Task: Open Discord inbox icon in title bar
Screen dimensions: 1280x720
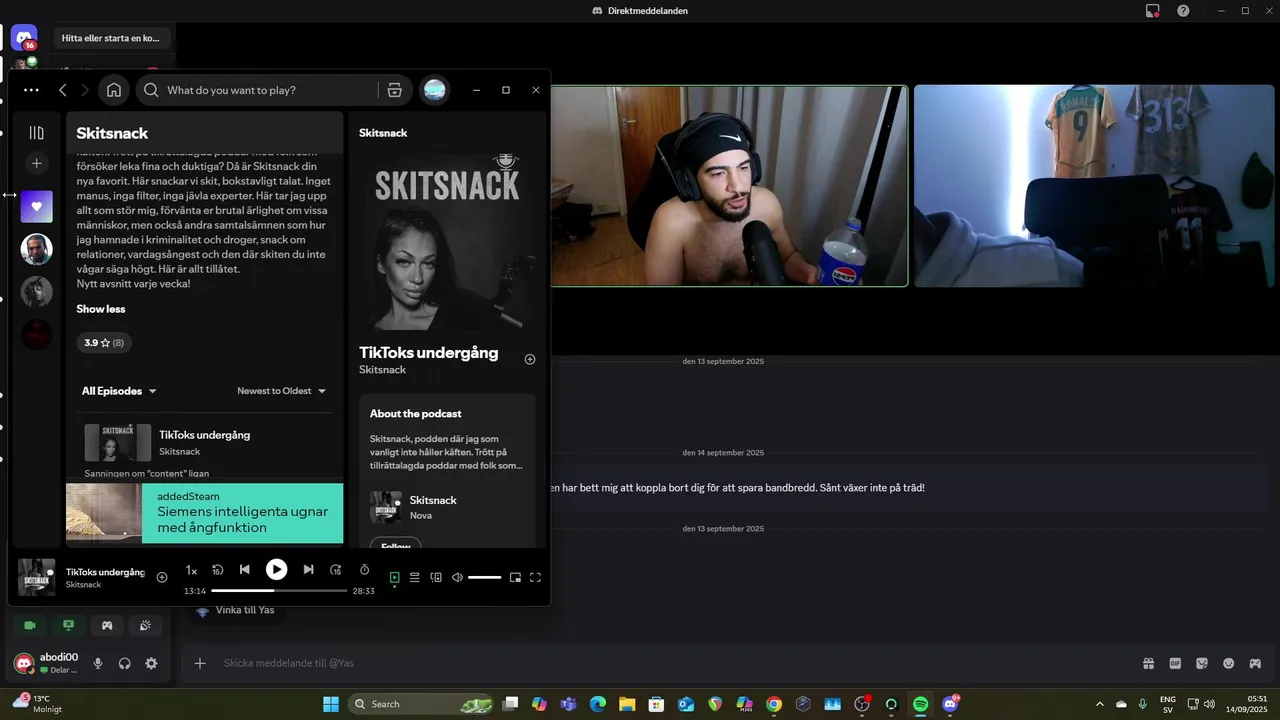Action: (1152, 11)
